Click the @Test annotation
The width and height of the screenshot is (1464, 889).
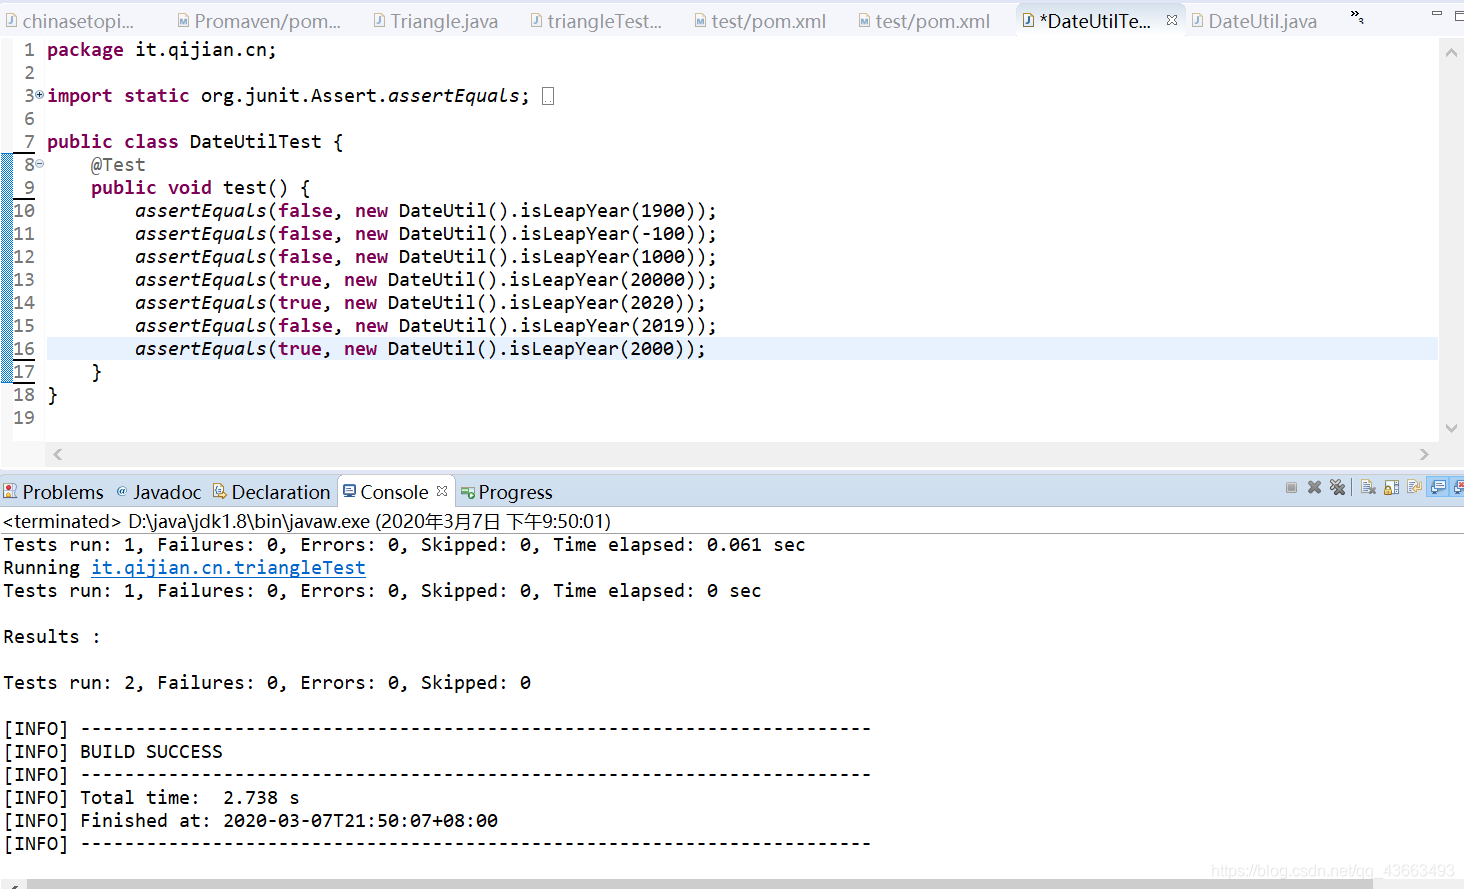[118, 164]
